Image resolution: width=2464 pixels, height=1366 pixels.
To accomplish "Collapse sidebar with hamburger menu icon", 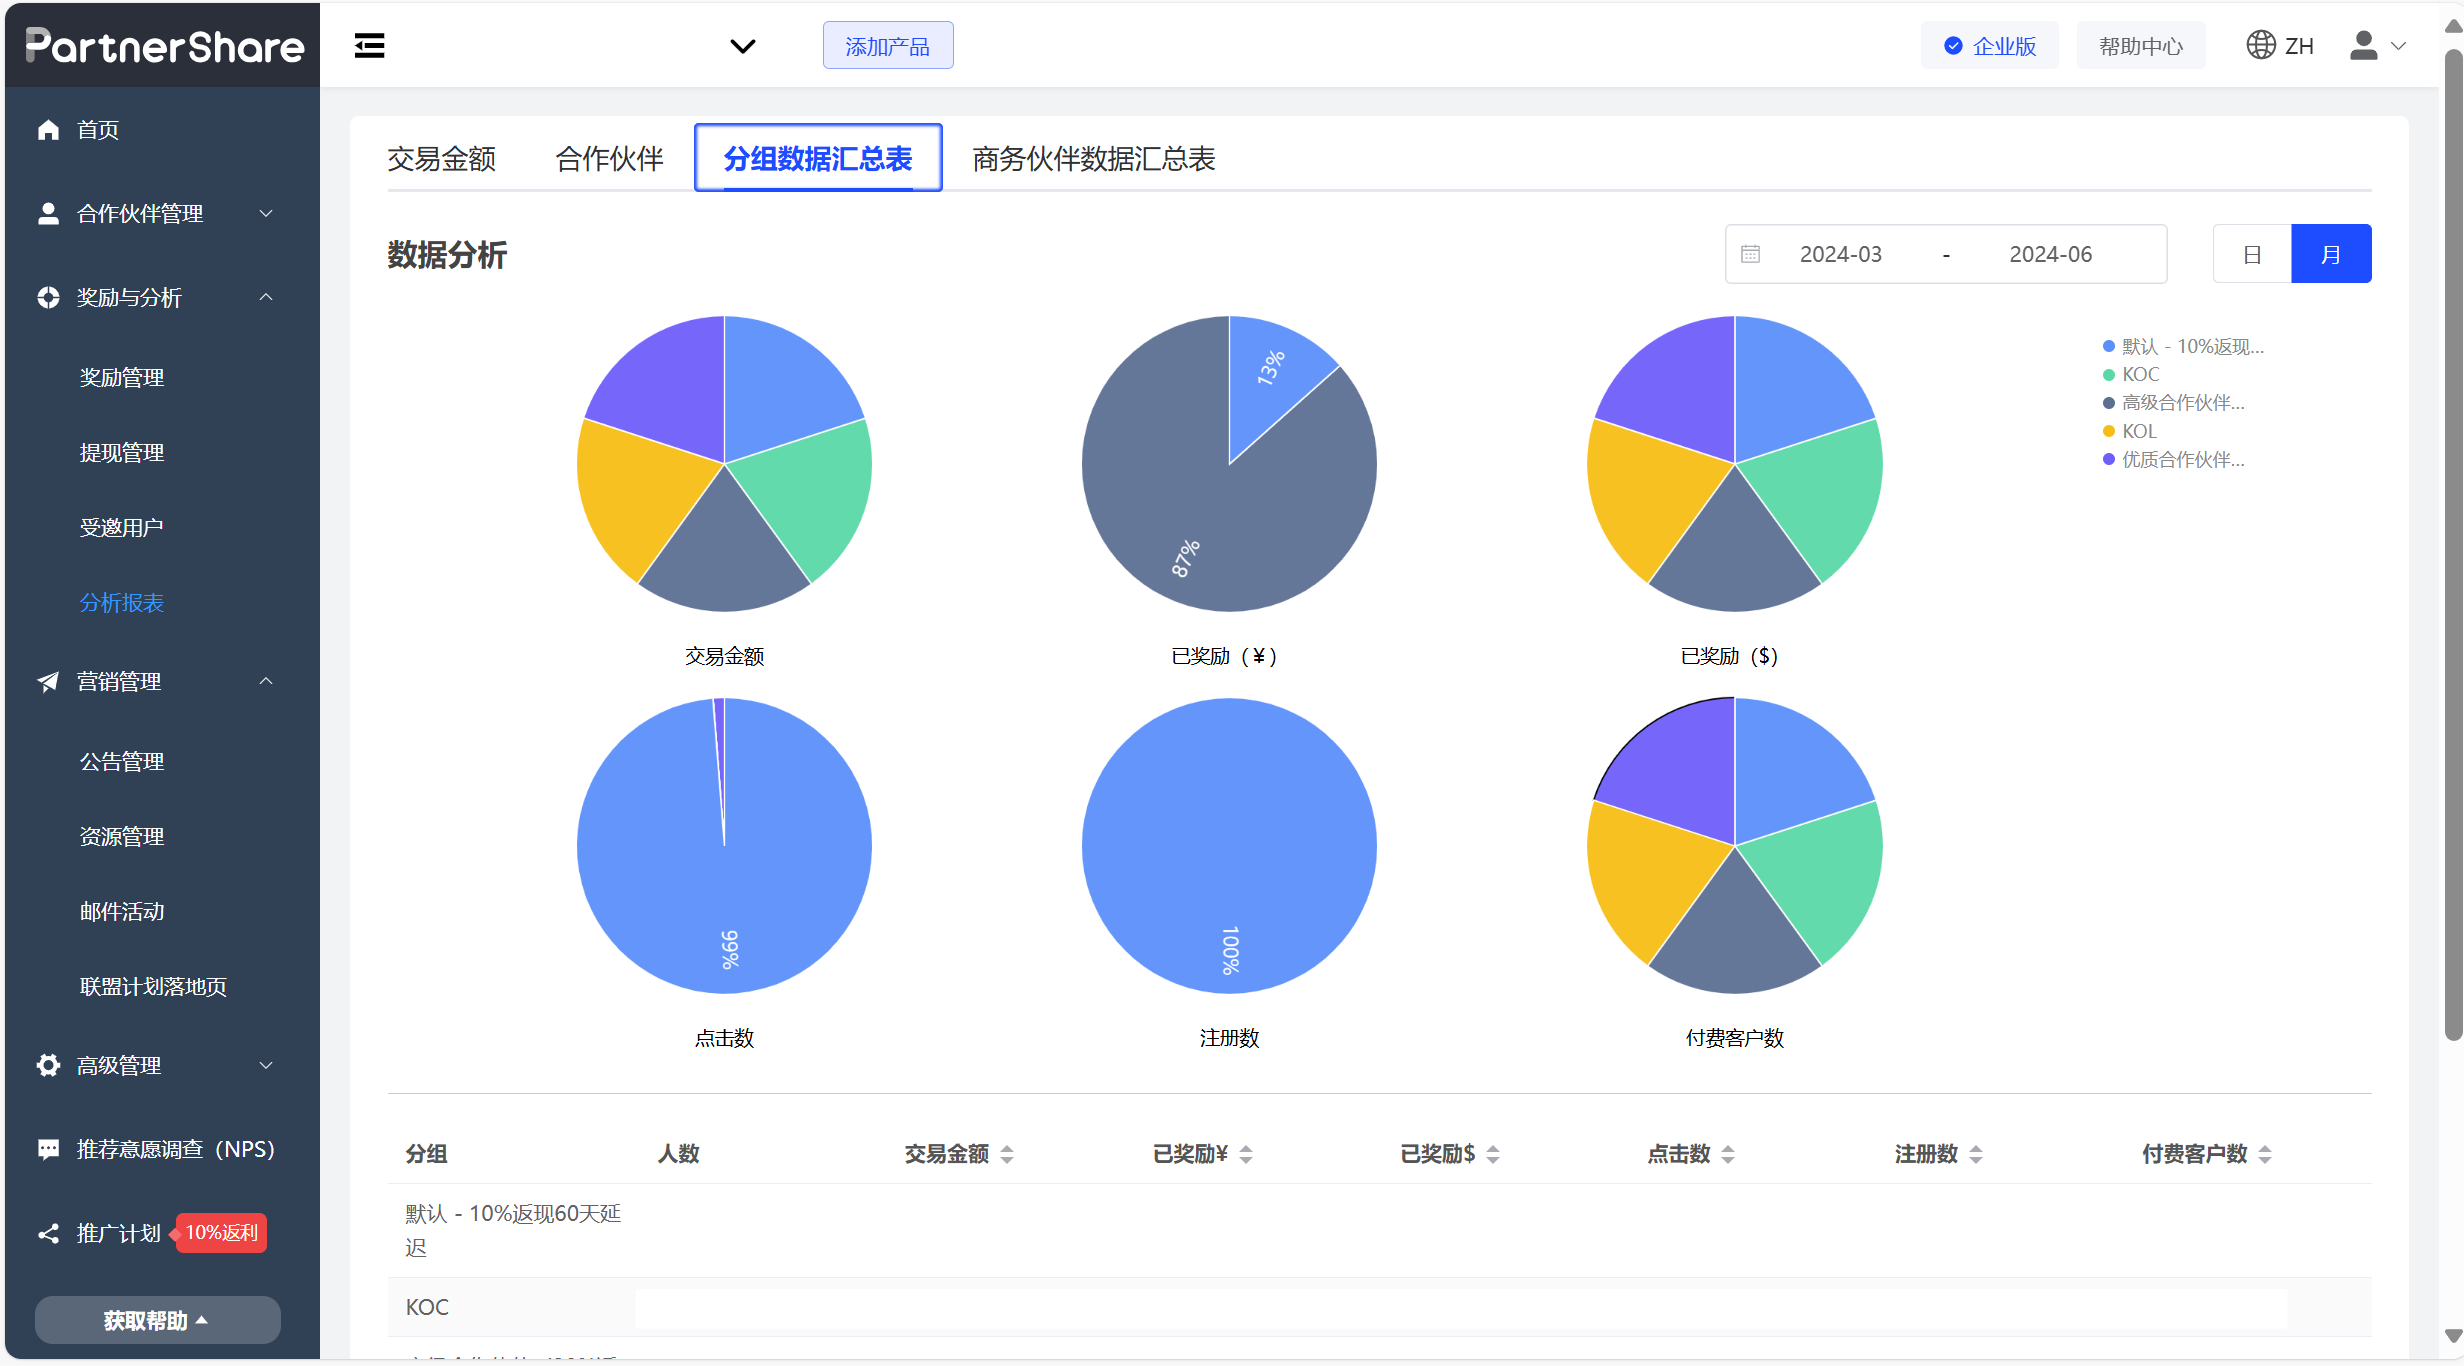I will coord(369,46).
